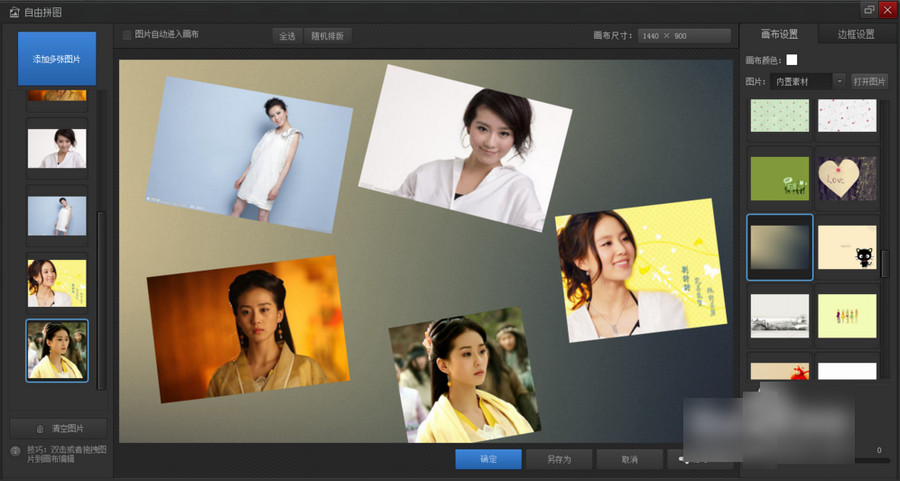Click the 另存为 save-as button
This screenshot has height=481, width=900.
(559, 459)
